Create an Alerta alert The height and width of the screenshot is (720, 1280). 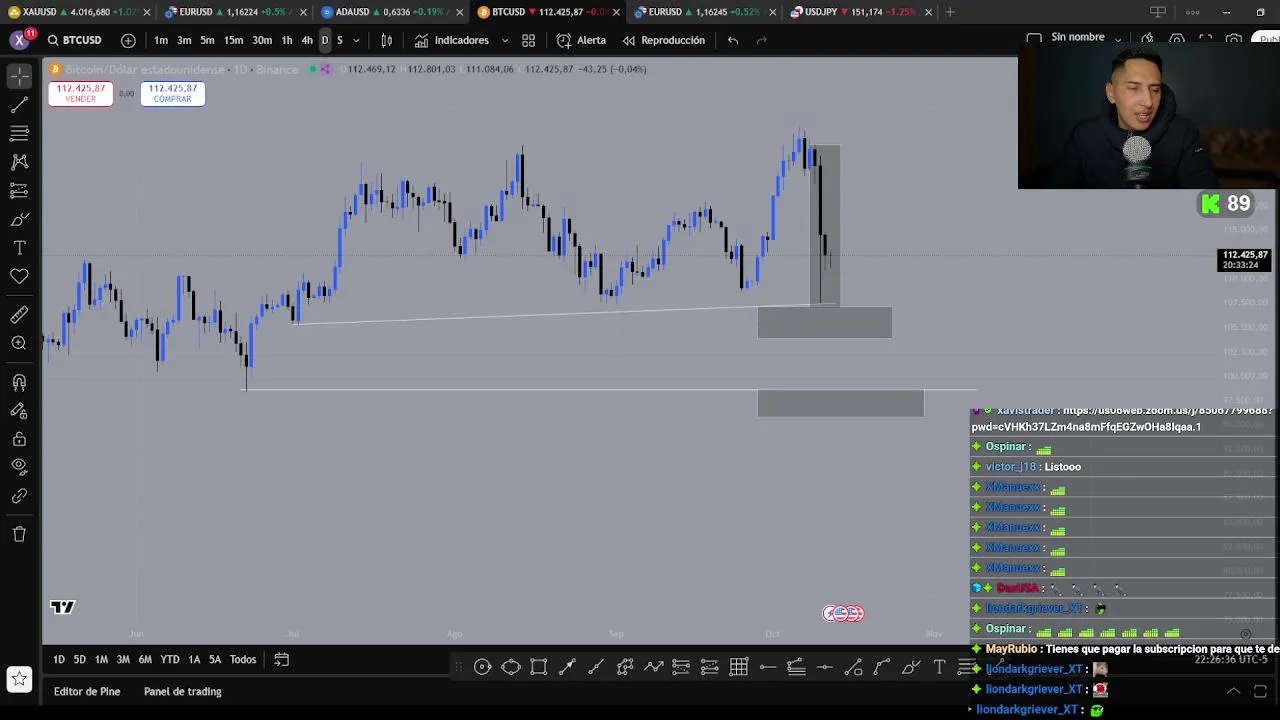point(581,40)
